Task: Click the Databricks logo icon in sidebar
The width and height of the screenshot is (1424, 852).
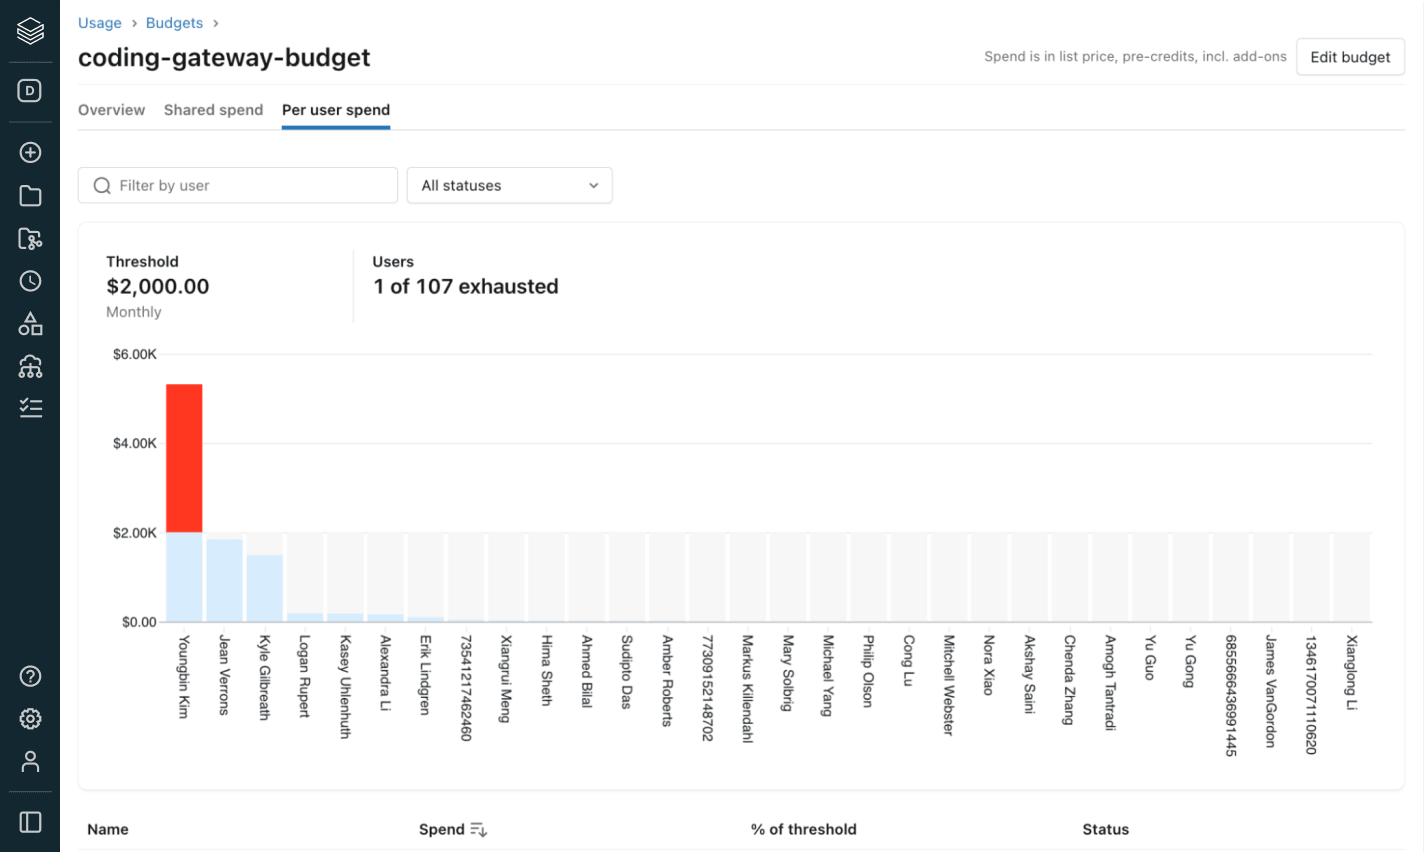Action: pos(30,31)
